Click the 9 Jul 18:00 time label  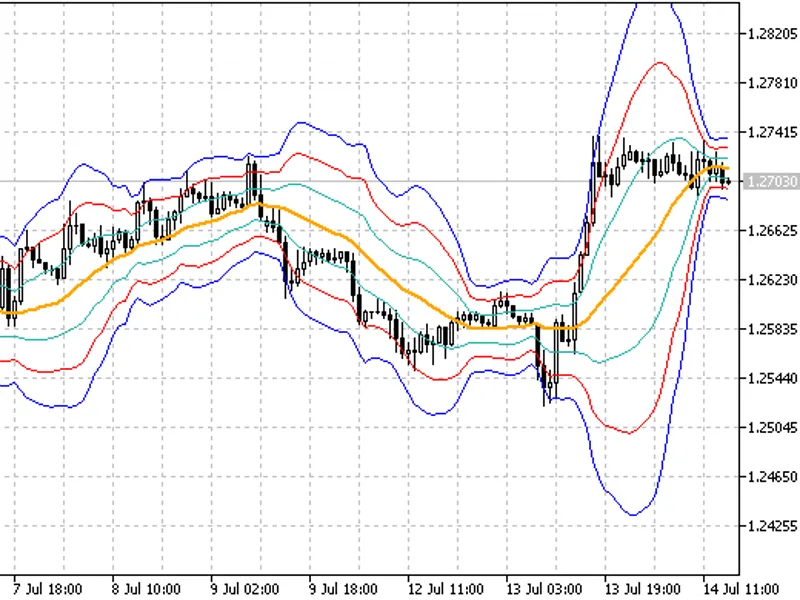[343, 589]
